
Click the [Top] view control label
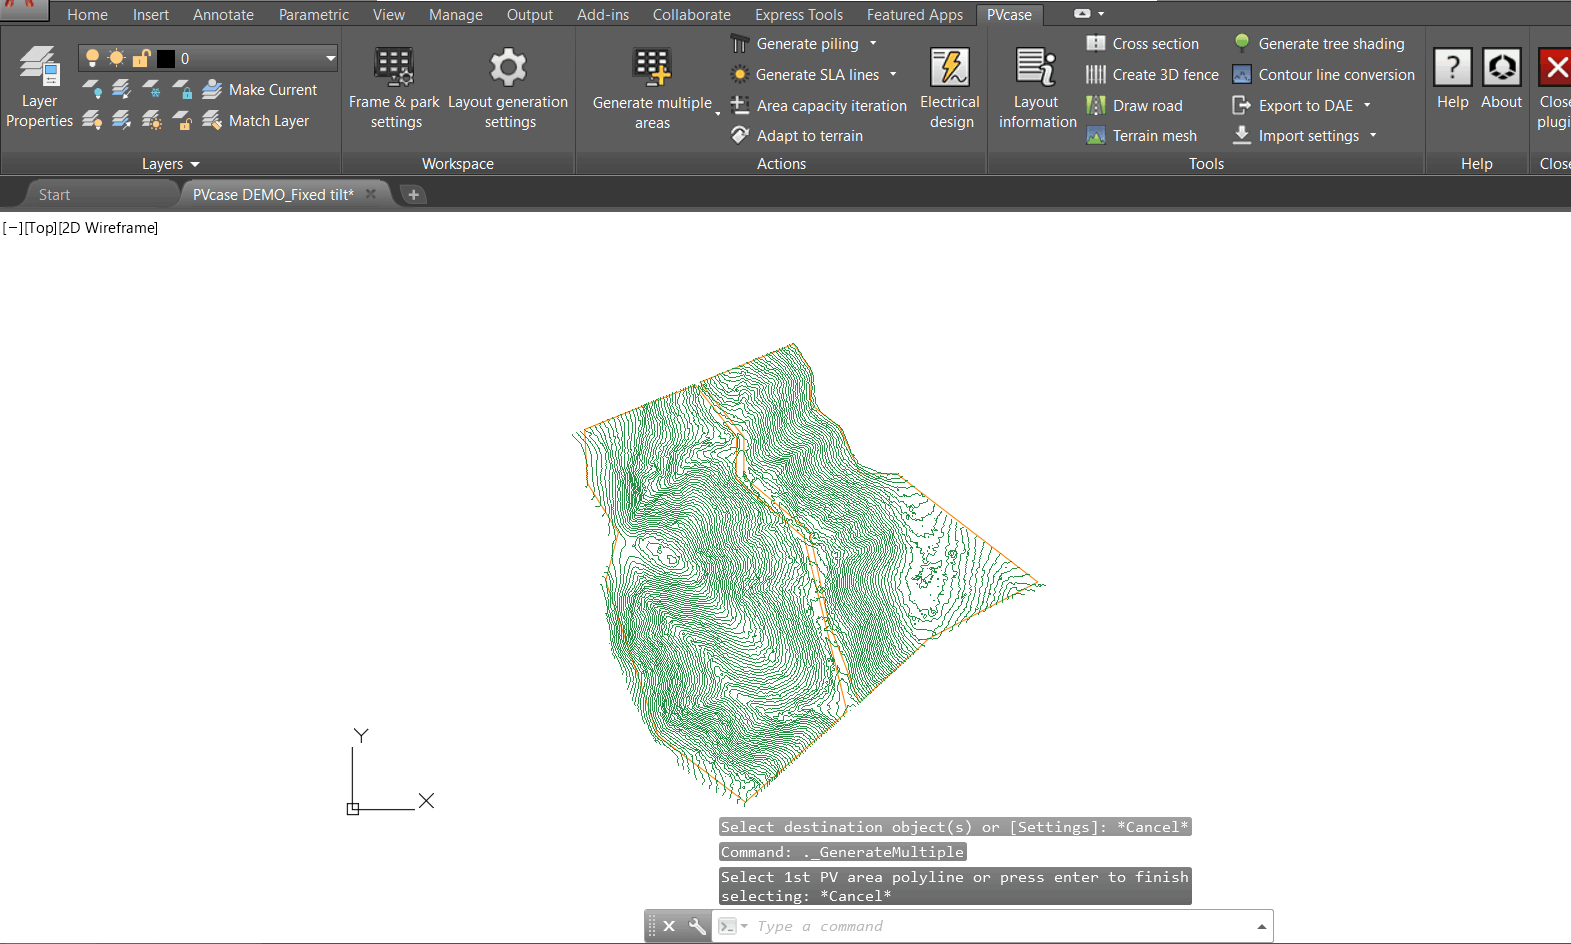(41, 228)
